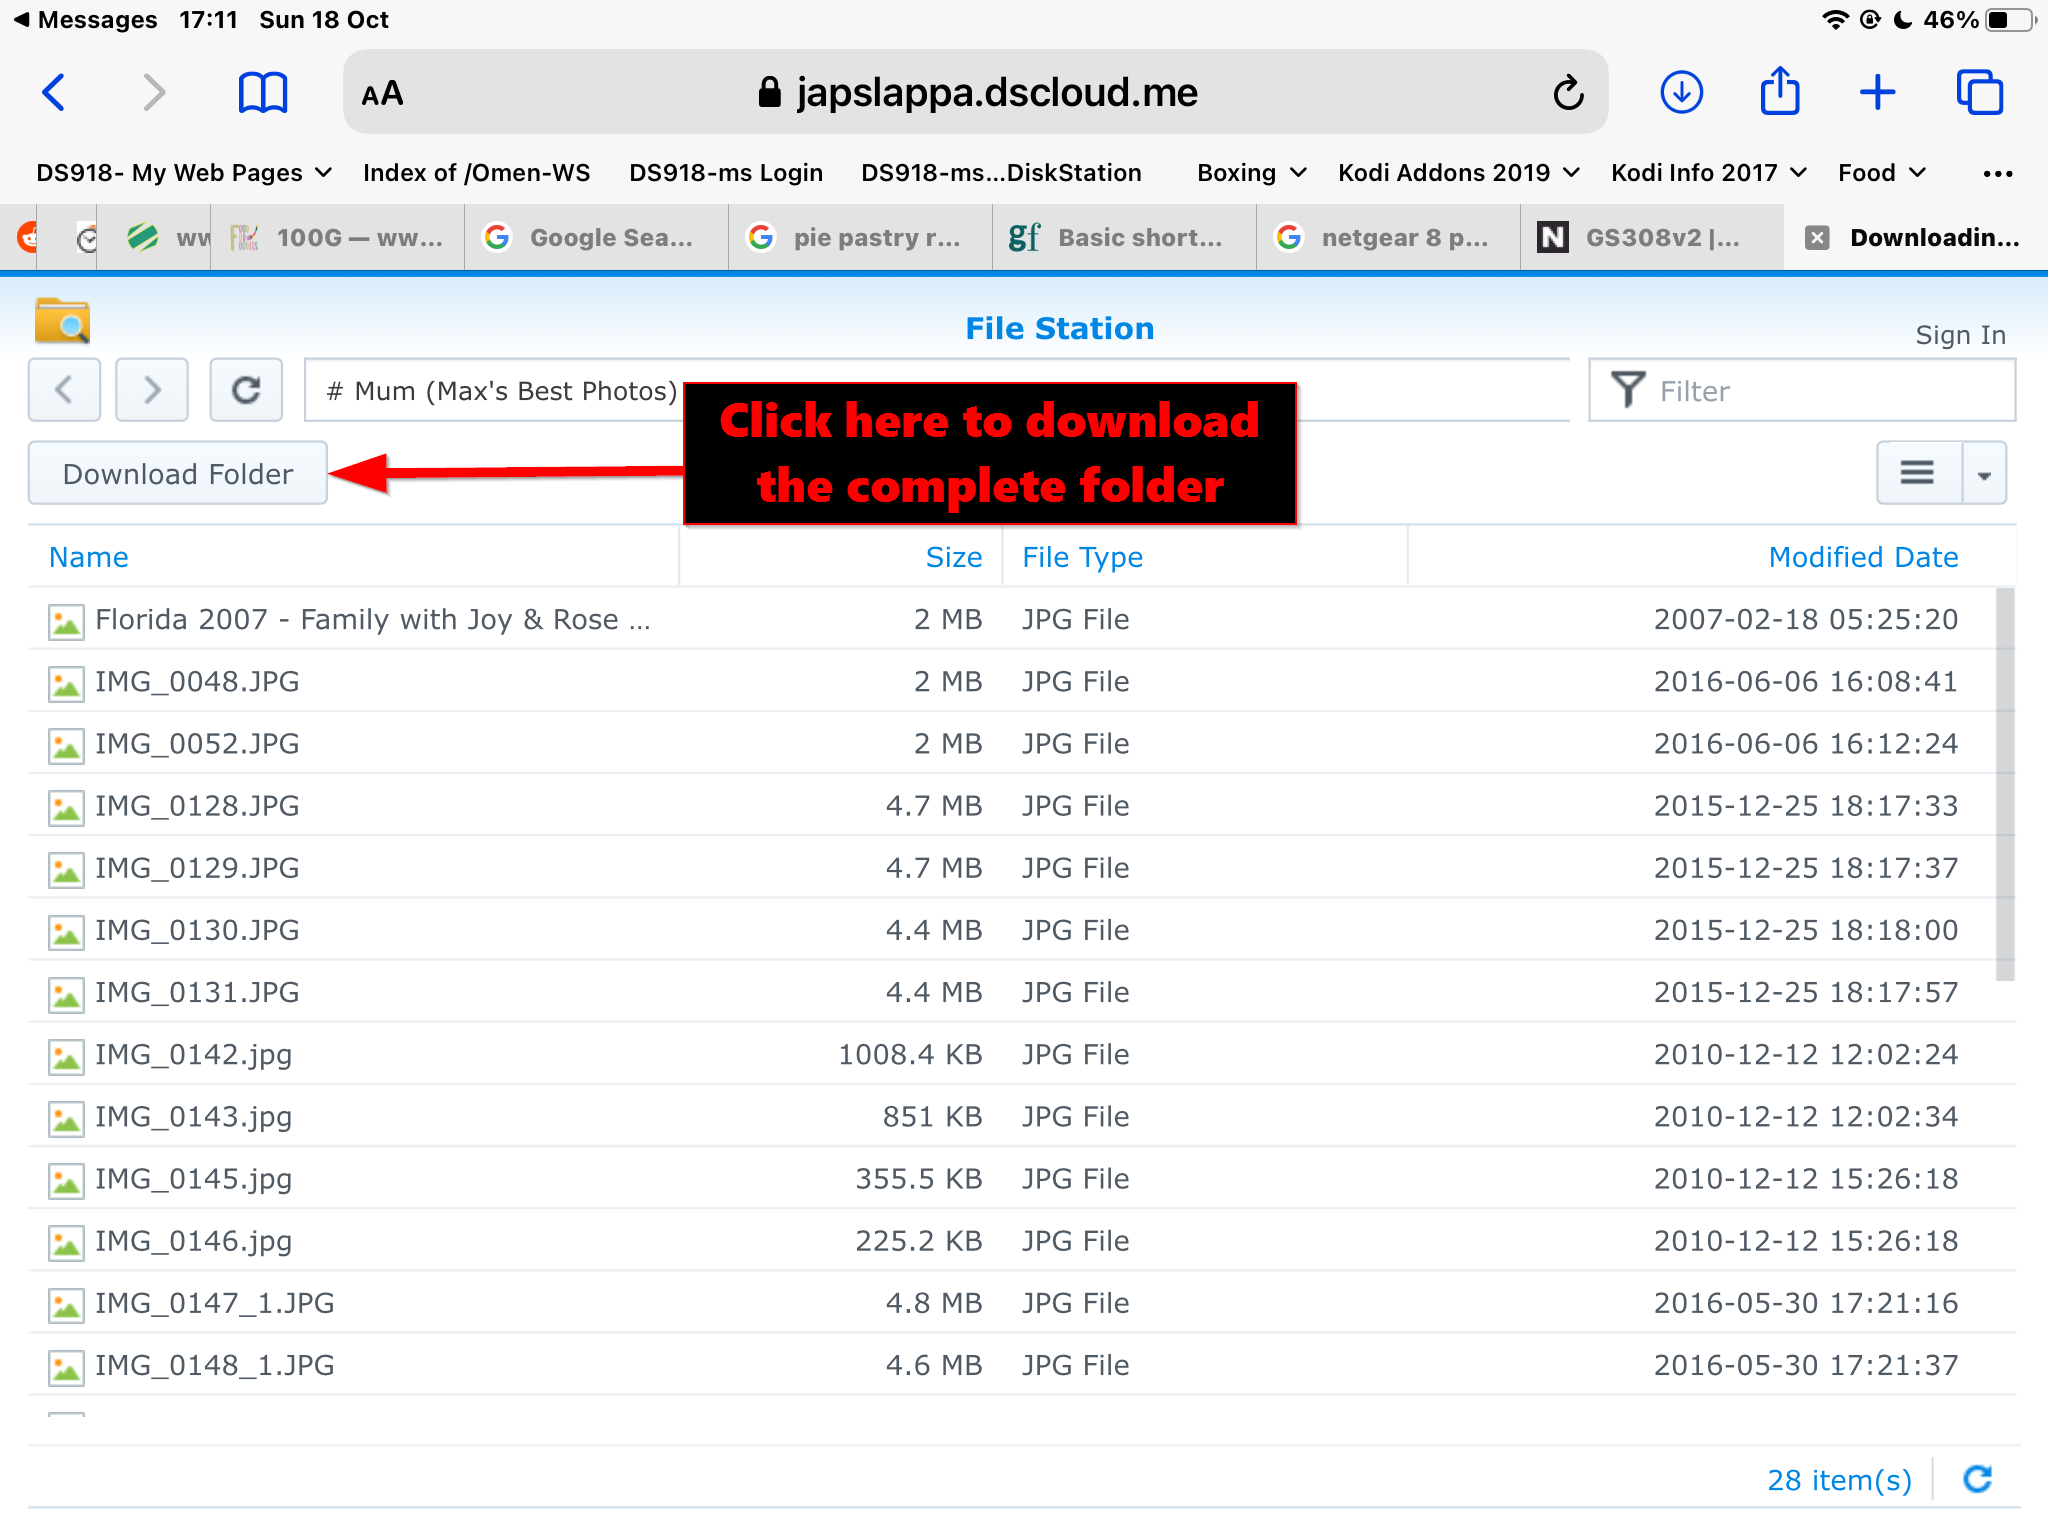Tap the Reddit pinned tab icon
Viewport: 2048px width, 1536px height.
point(26,238)
